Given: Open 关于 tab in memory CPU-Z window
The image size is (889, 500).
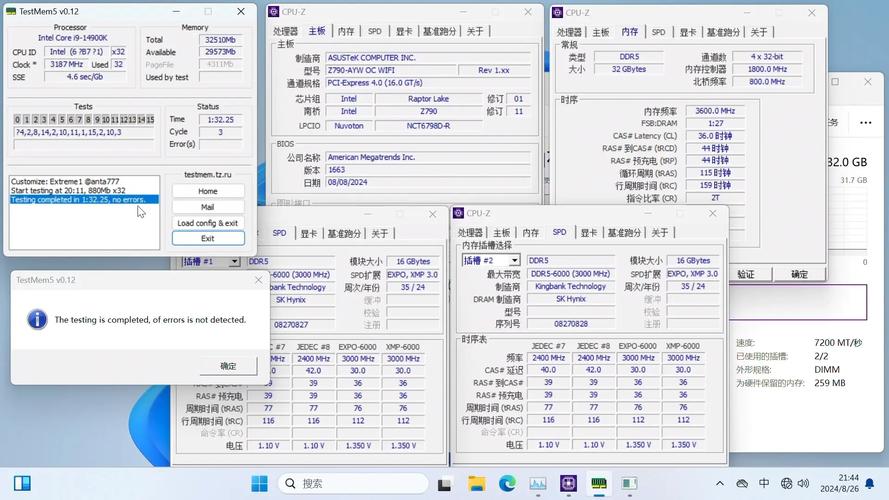Looking at the screenshot, I should [759, 32].
